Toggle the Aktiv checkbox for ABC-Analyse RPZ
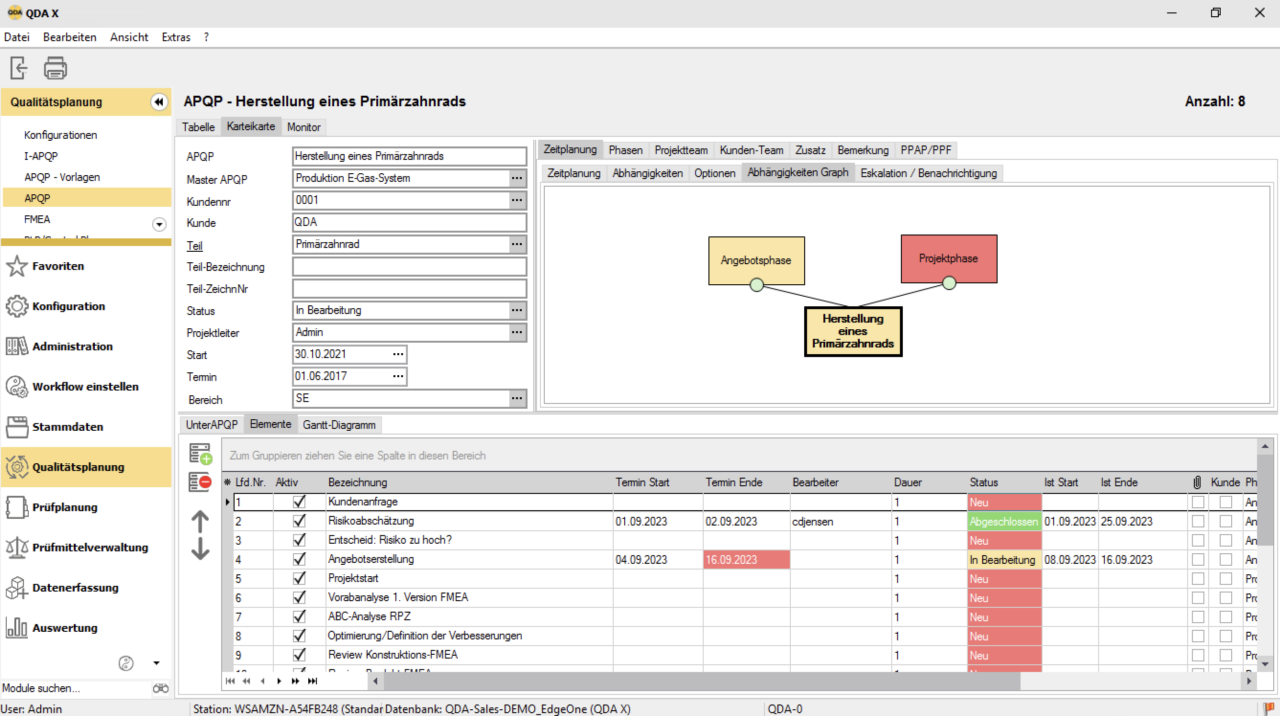 coord(299,617)
